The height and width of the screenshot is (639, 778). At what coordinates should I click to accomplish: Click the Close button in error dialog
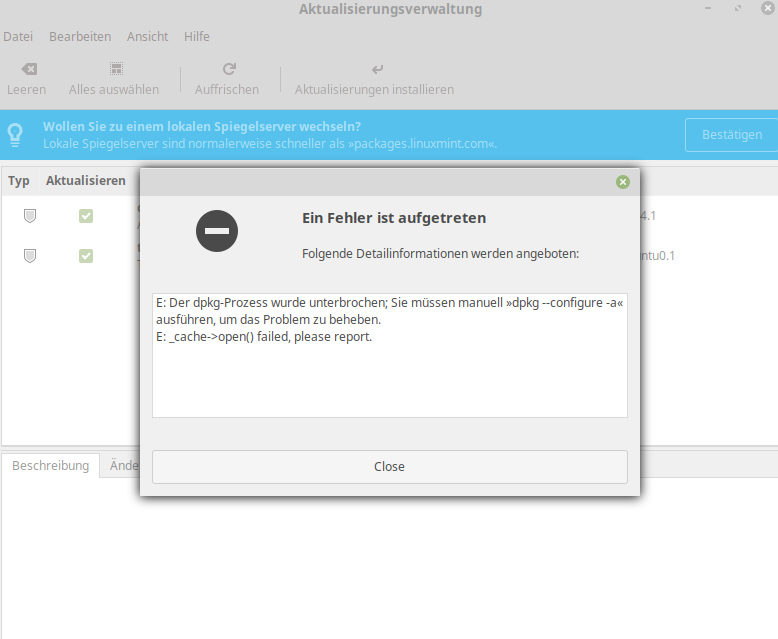(389, 467)
